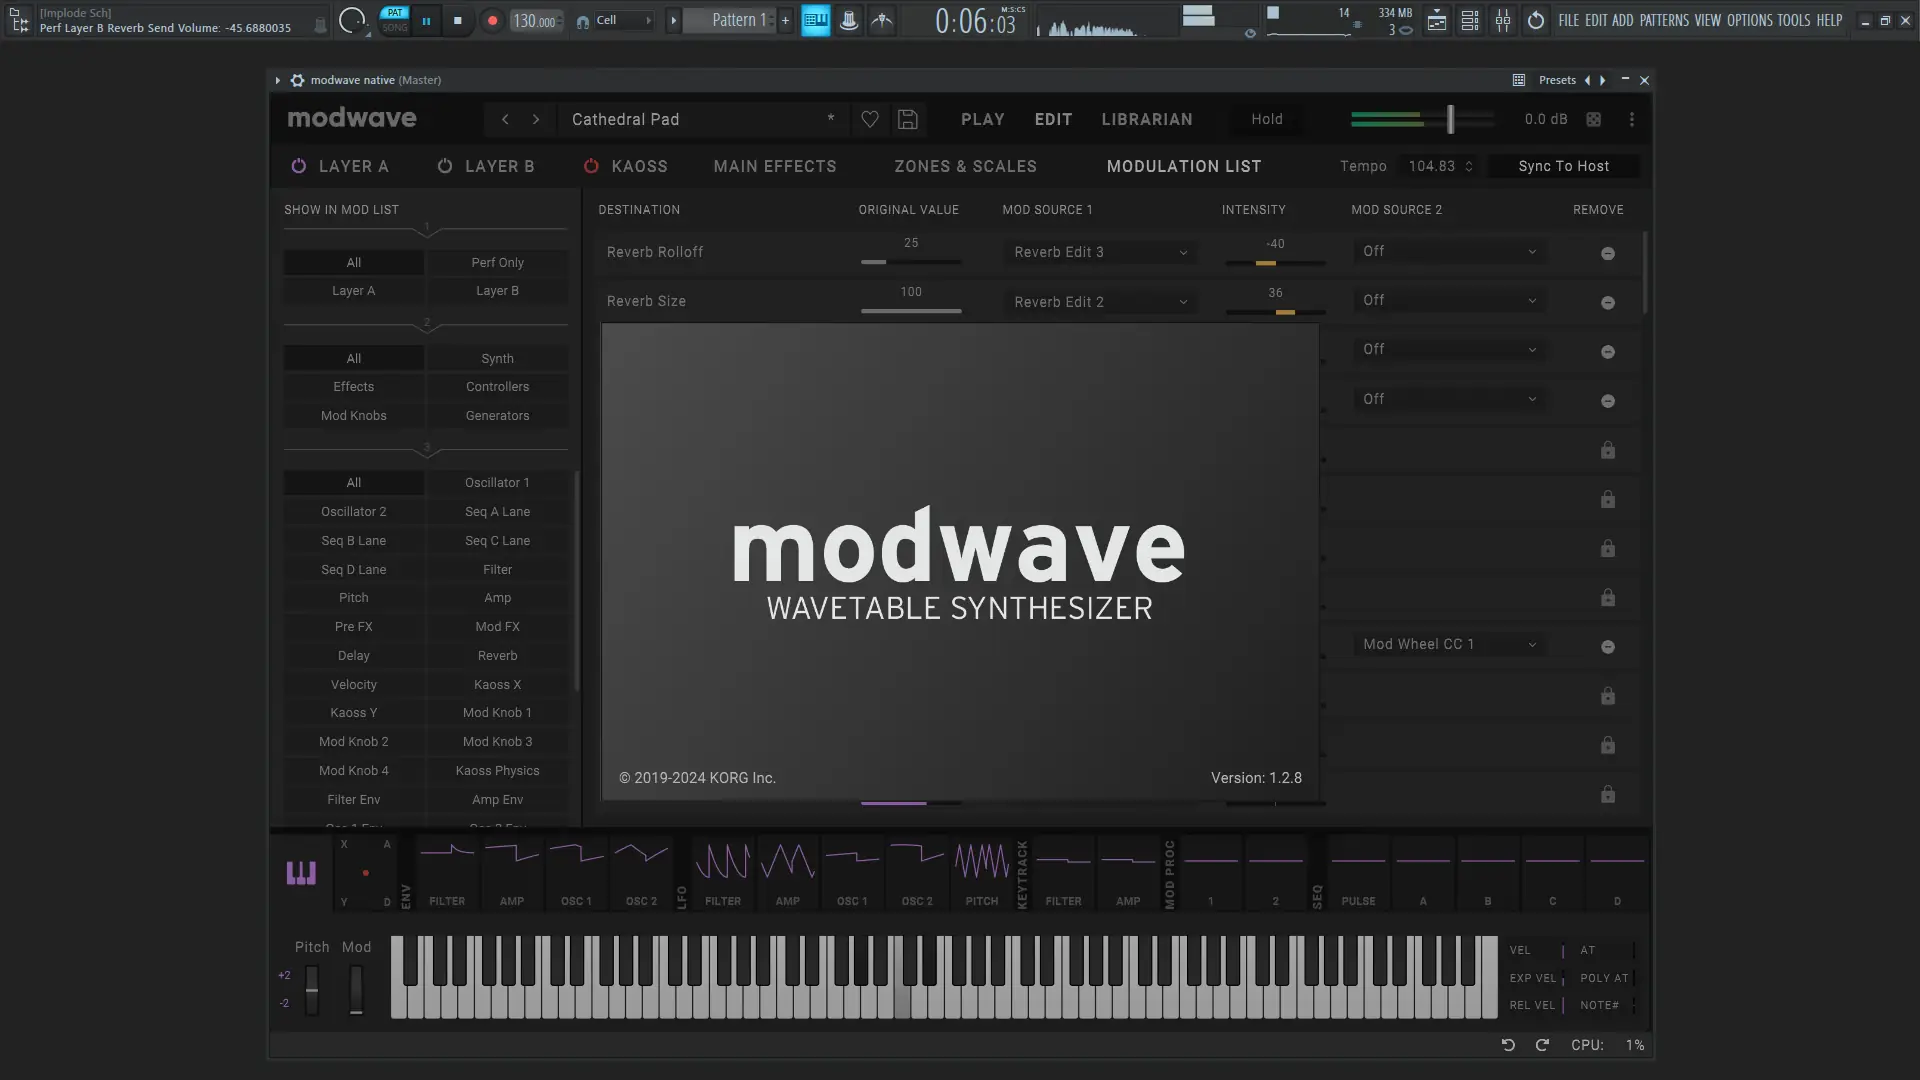Click the save preset floppy icon
1920x1080 pixels.
[907, 119]
